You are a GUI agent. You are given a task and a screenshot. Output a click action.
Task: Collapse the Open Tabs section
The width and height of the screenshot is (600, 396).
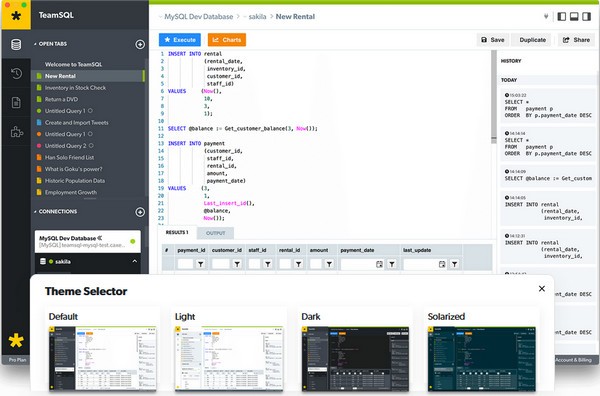point(35,44)
